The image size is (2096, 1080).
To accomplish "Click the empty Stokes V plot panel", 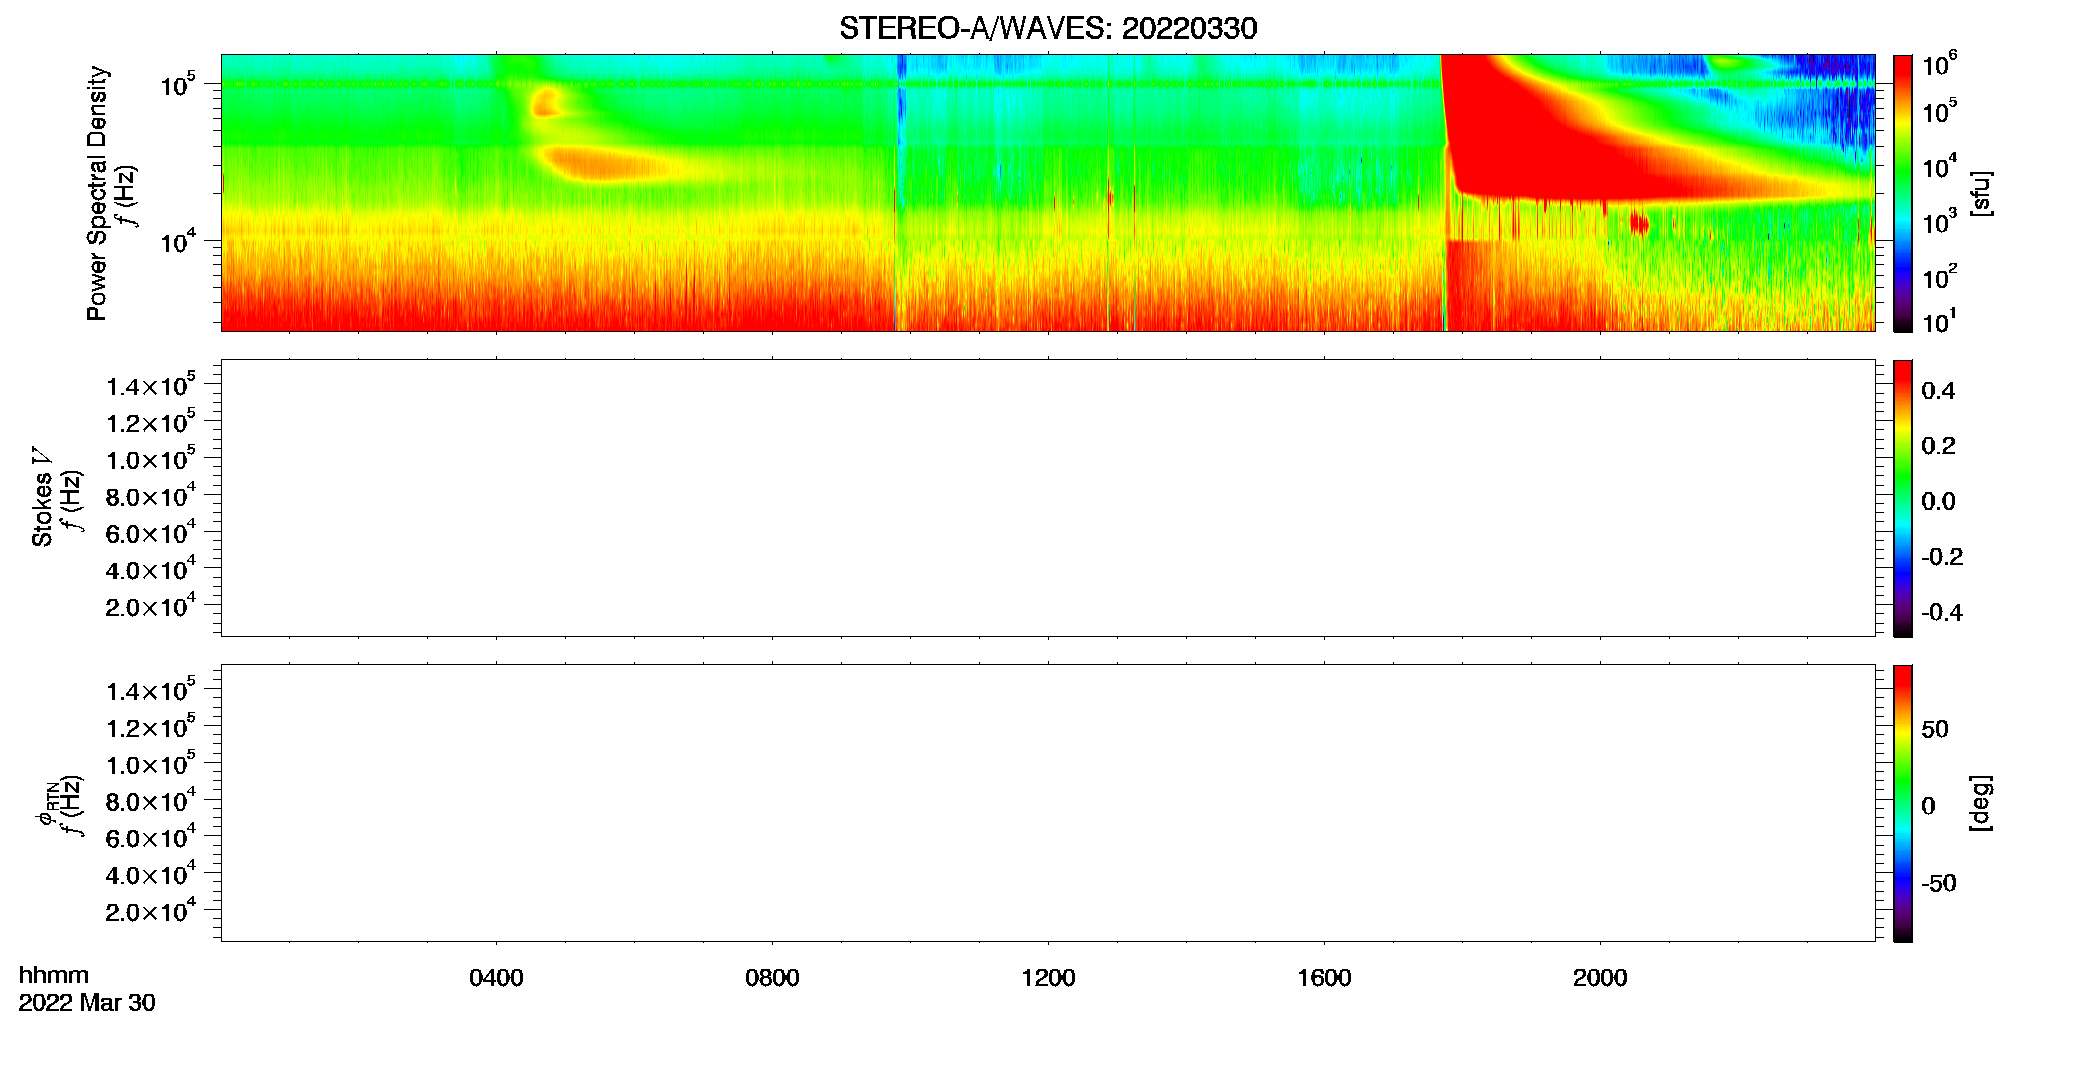I will [x=1048, y=498].
